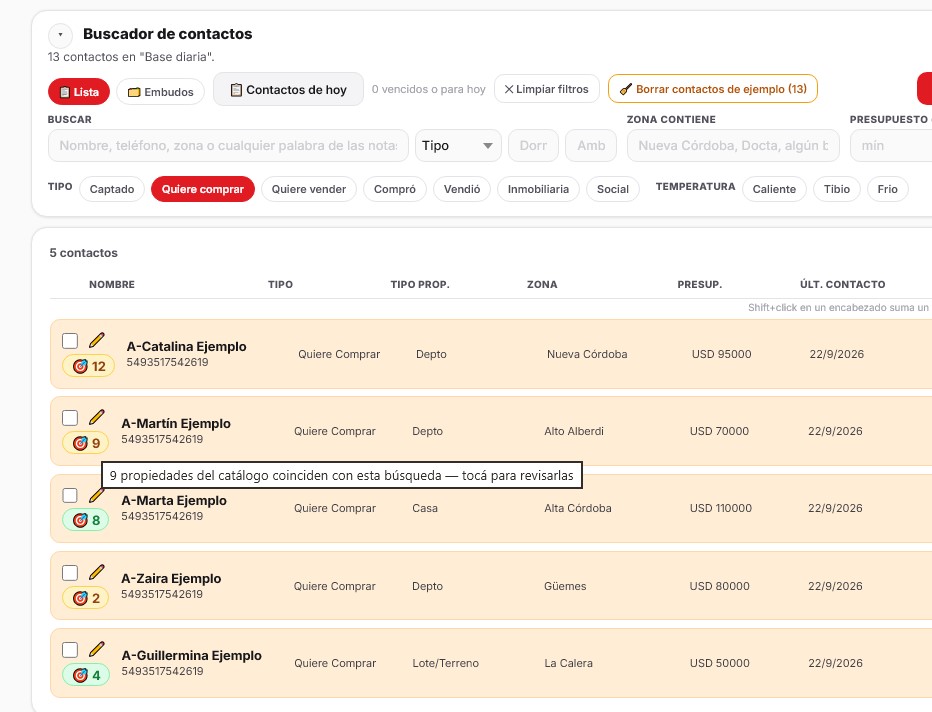Edit A-Martín Ejemplo with pencil icon
This screenshot has width=932, height=712.
tap(96, 417)
